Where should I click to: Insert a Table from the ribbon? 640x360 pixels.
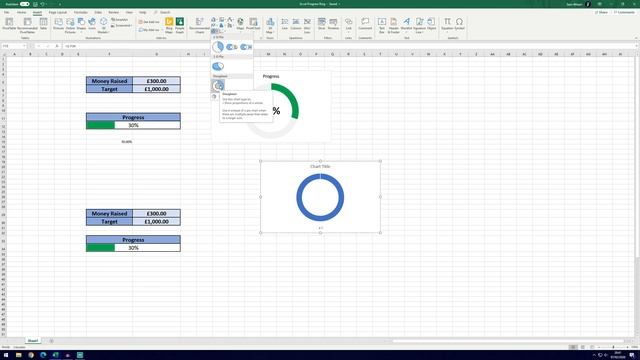point(43,24)
